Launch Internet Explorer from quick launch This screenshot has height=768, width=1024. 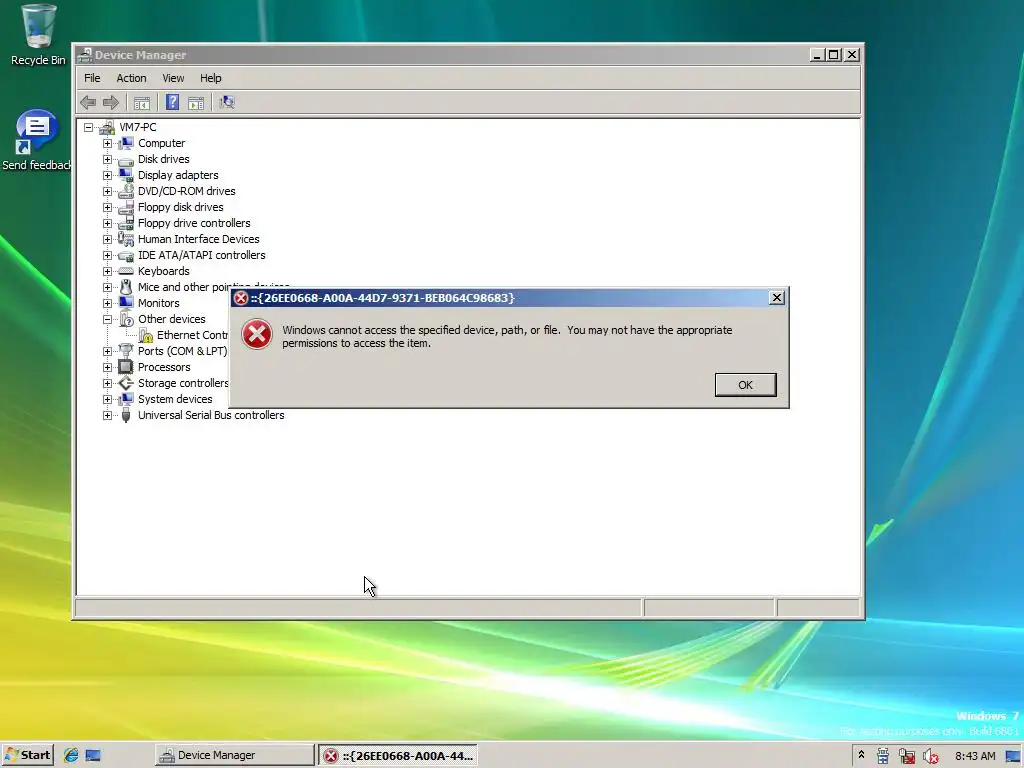pyautogui.click(x=71, y=755)
